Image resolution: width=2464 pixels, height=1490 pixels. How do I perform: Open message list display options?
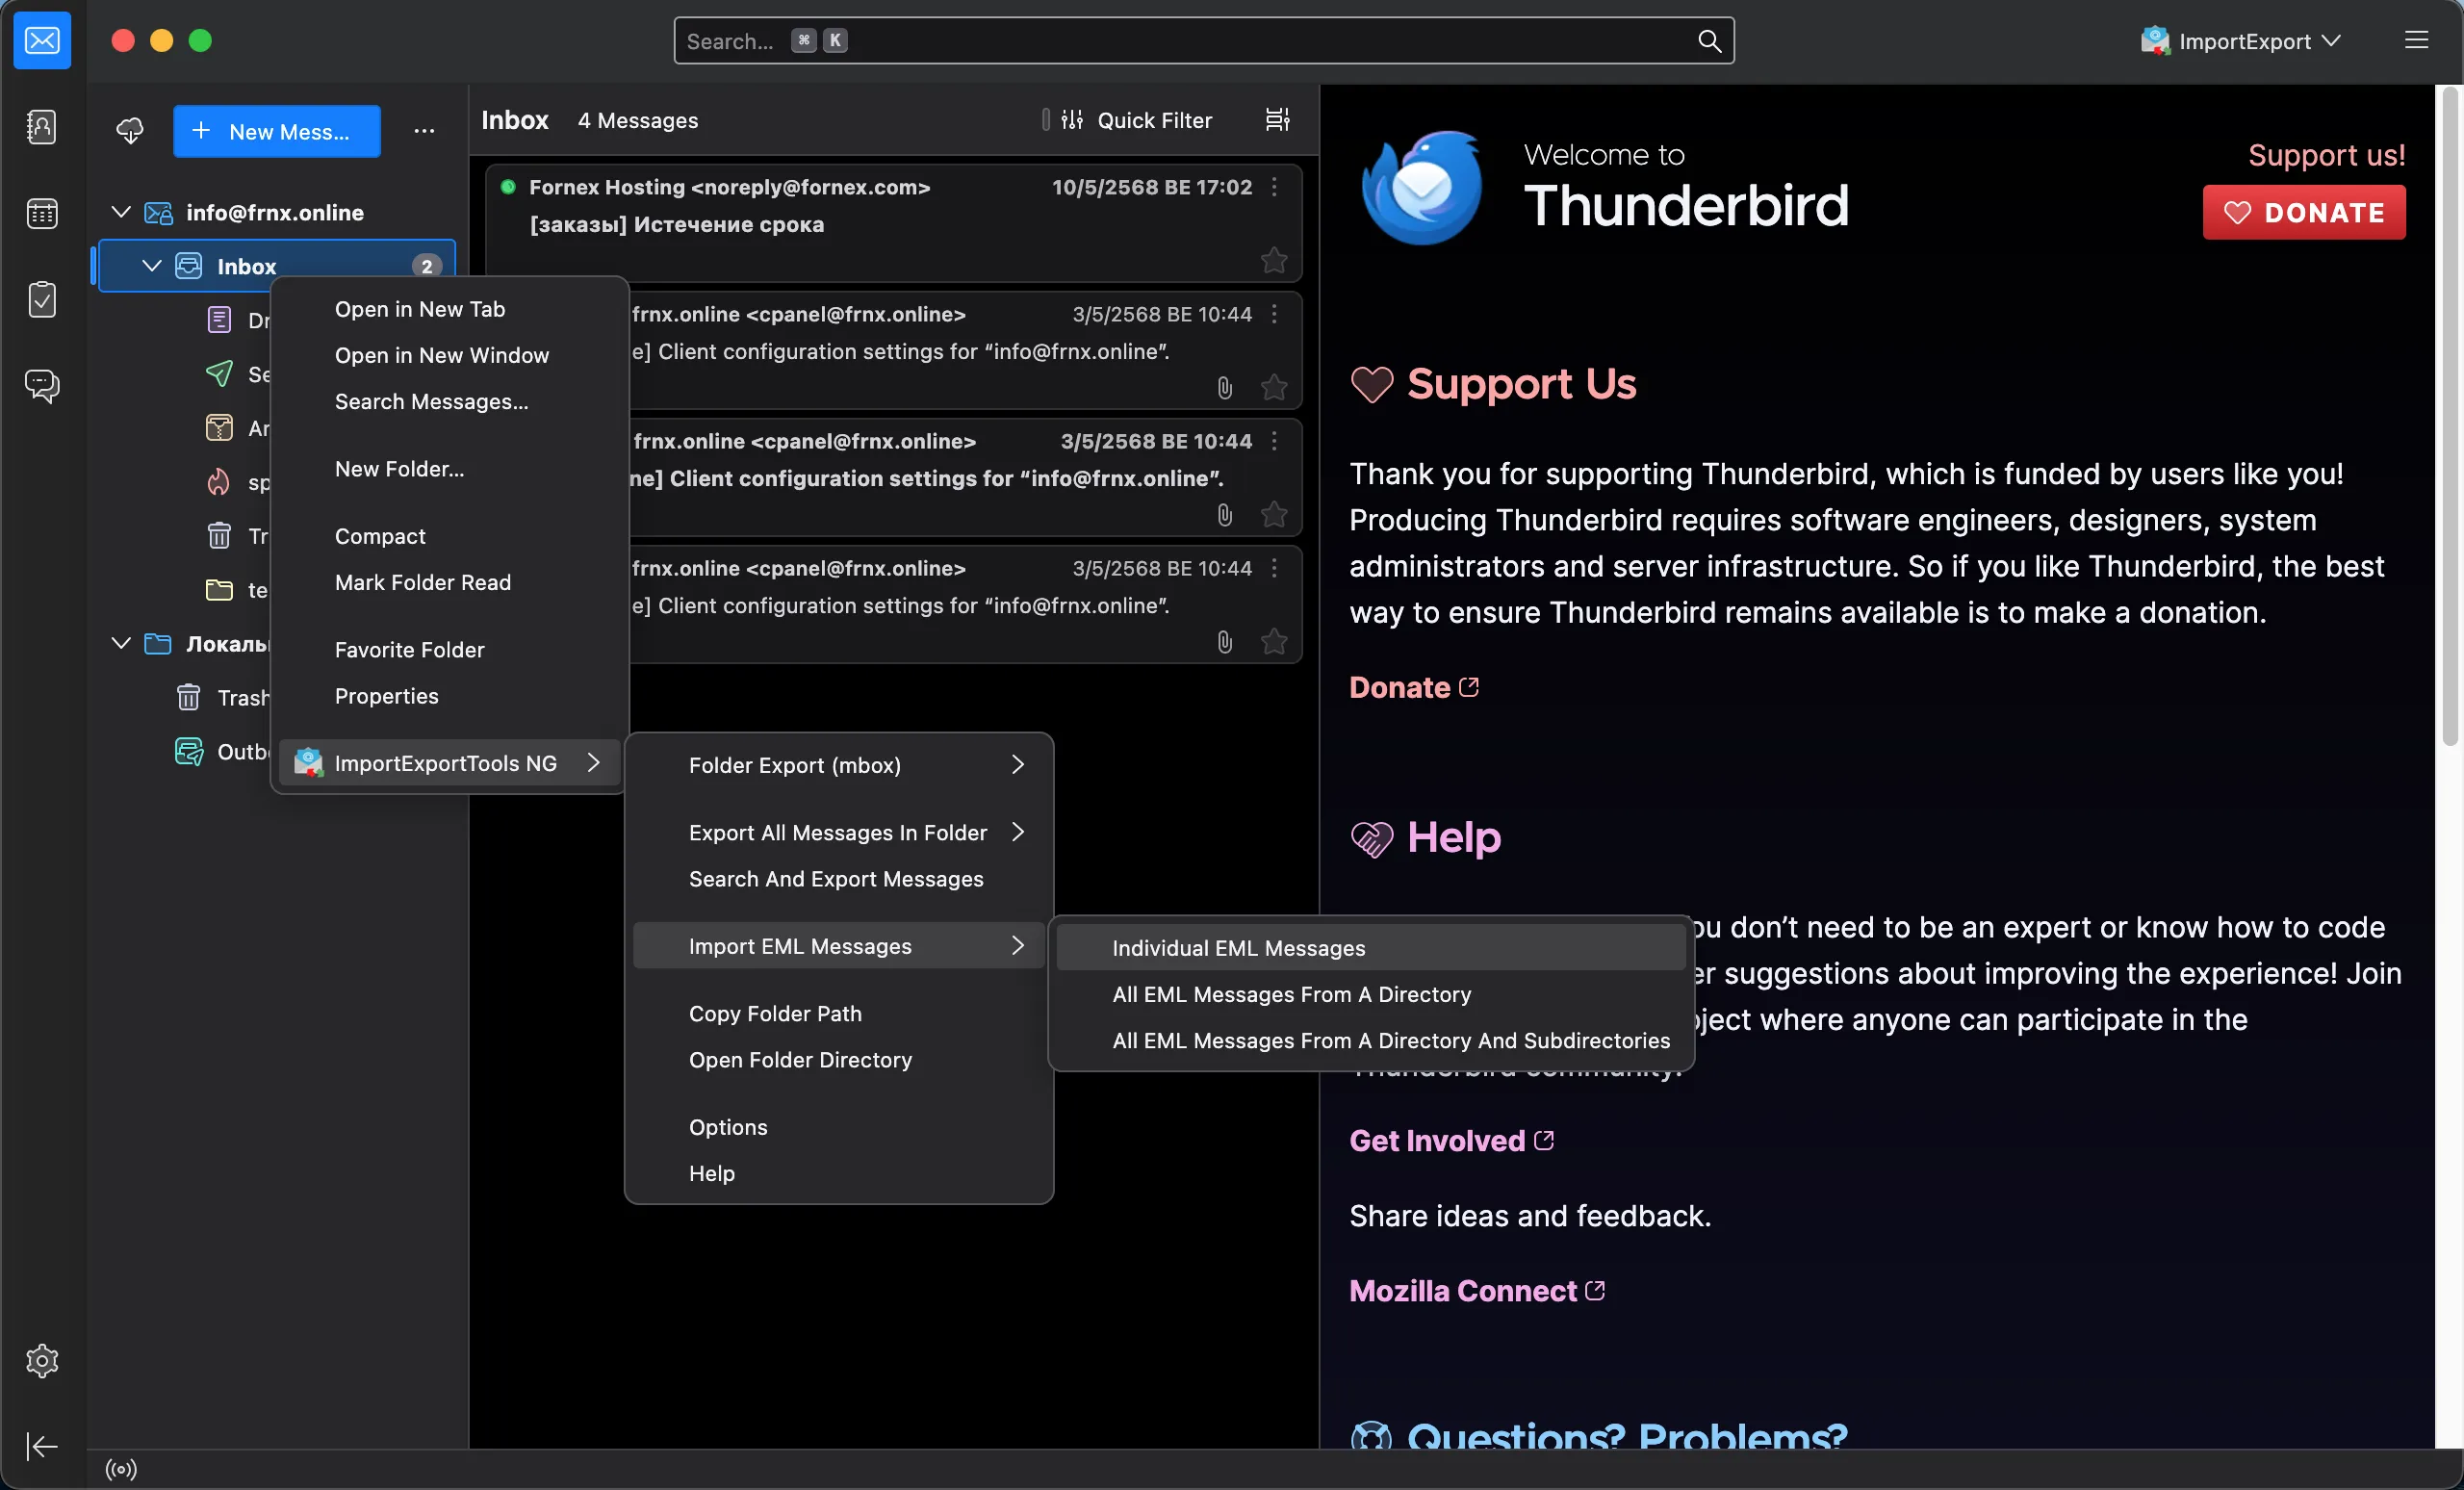click(x=1277, y=120)
